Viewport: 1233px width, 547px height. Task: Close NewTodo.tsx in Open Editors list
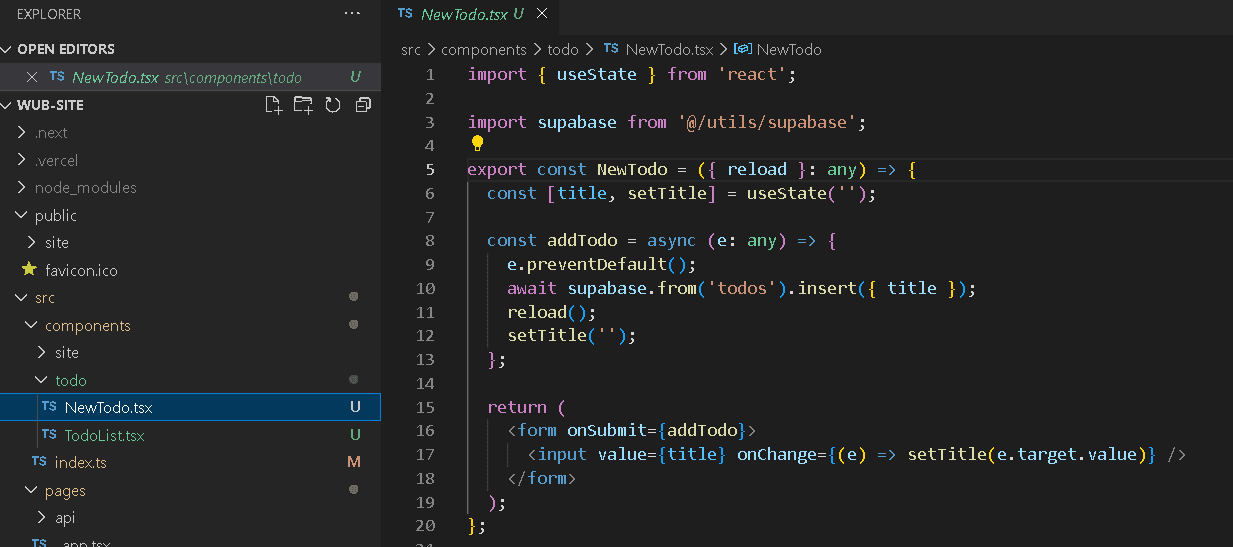point(32,77)
